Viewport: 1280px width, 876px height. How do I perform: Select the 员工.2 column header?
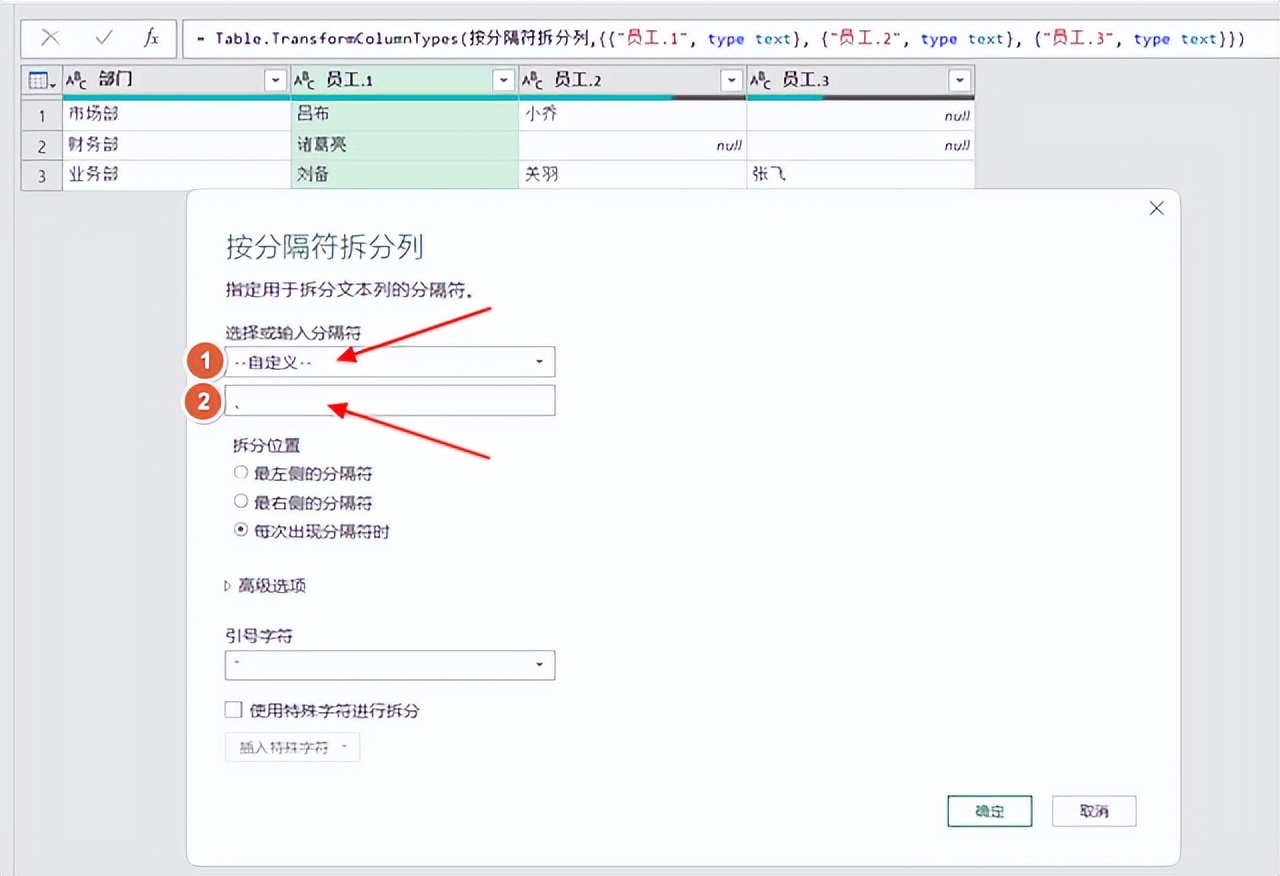(x=632, y=81)
